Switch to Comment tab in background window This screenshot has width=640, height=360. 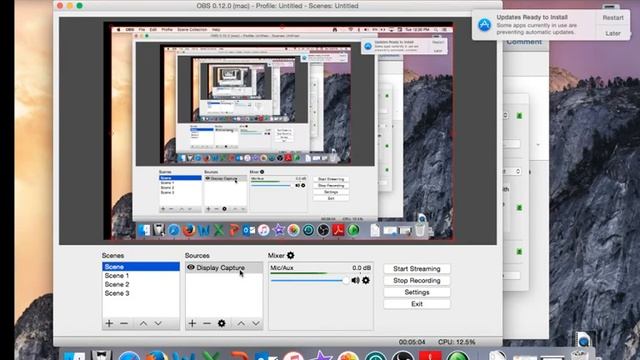pos(524,42)
